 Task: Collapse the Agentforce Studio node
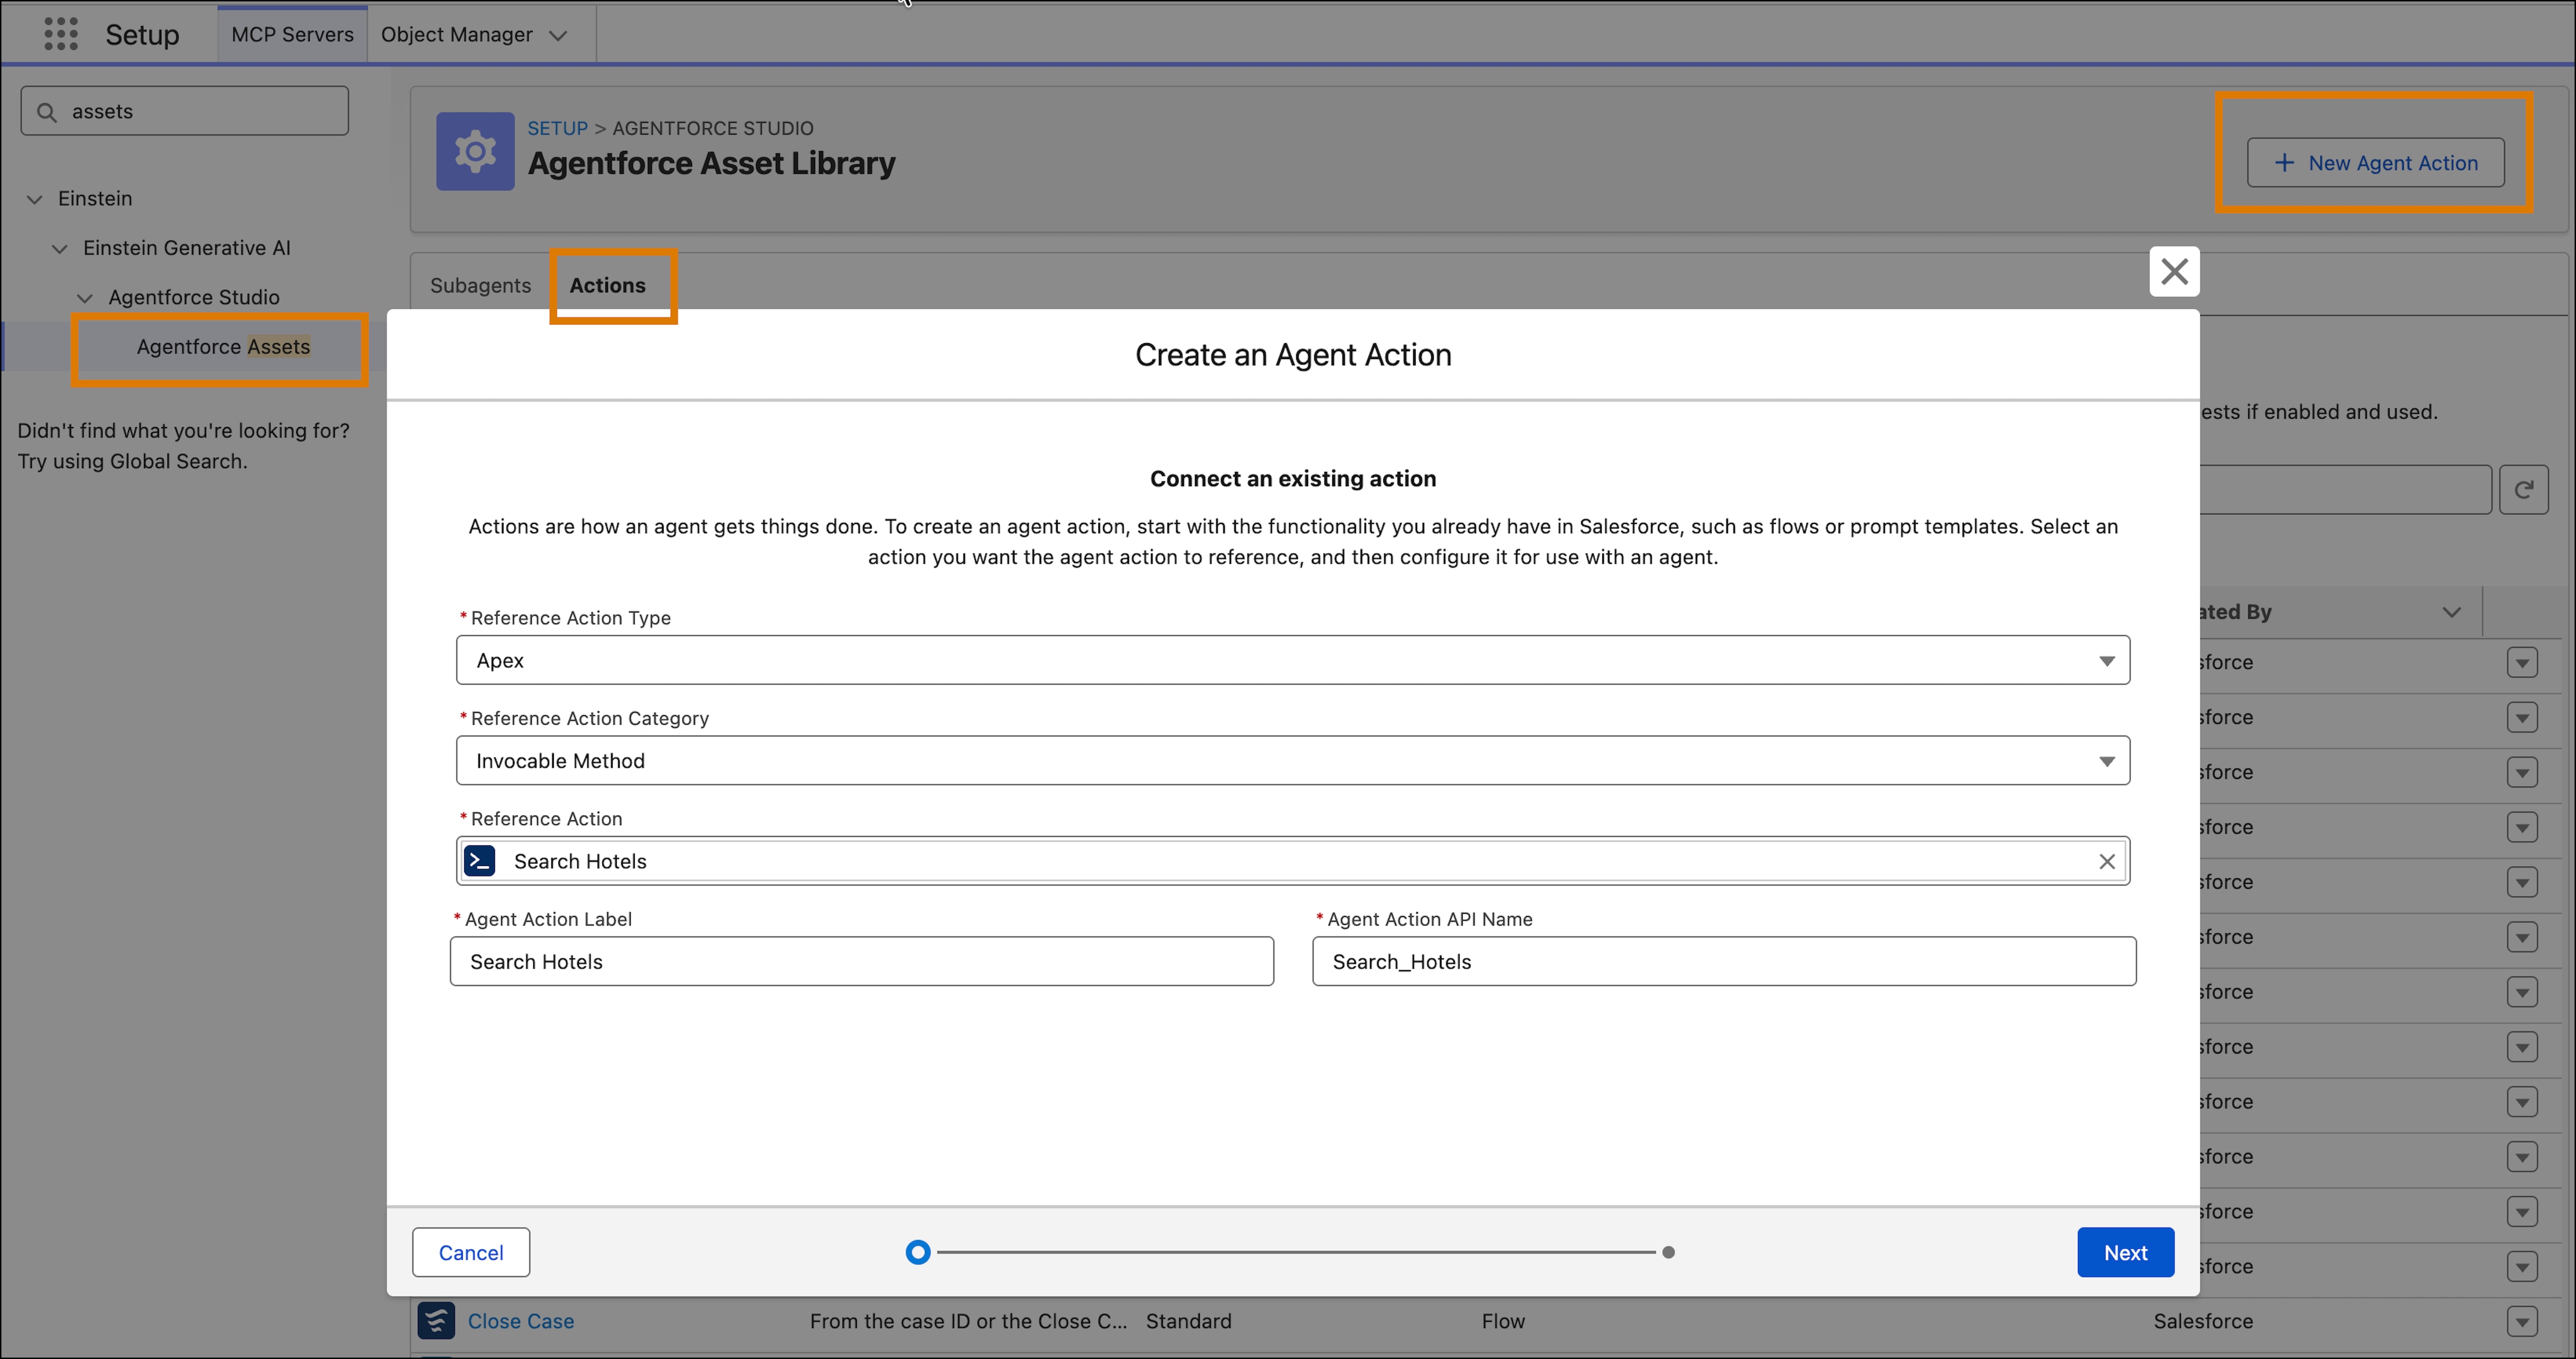tap(85, 298)
